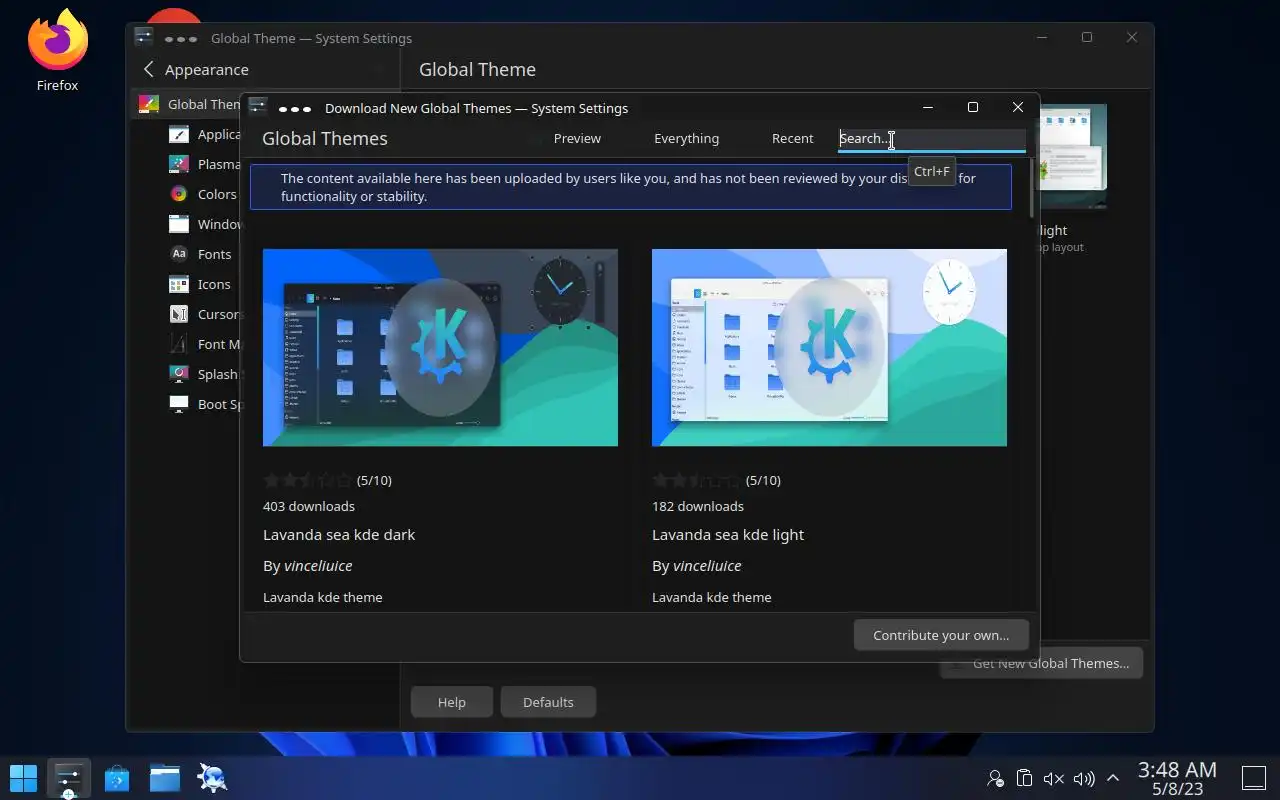Open Boot Splash via its sidebar icon
This screenshot has width=1280, height=800.
click(x=179, y=404)
